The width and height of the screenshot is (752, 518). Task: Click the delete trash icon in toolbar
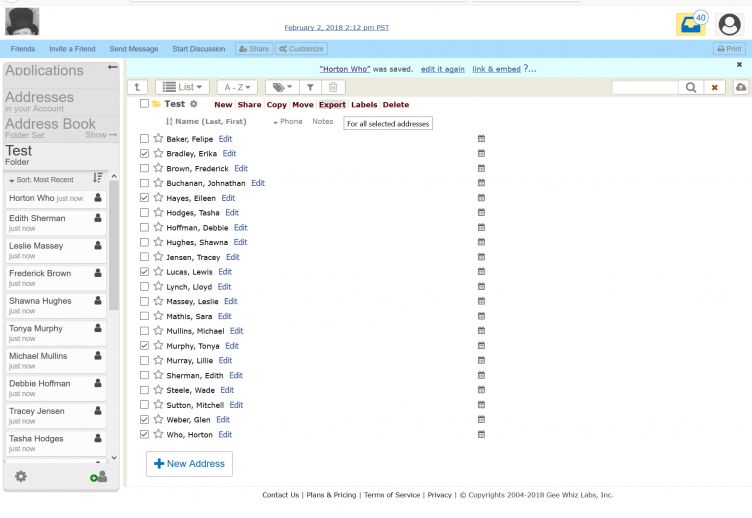(x=334, y=88)
